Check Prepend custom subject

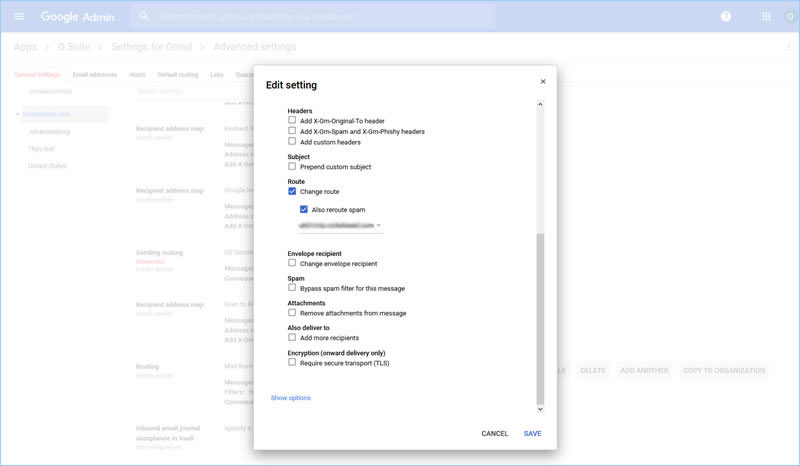pyautogui.click(x=292, y=166)
